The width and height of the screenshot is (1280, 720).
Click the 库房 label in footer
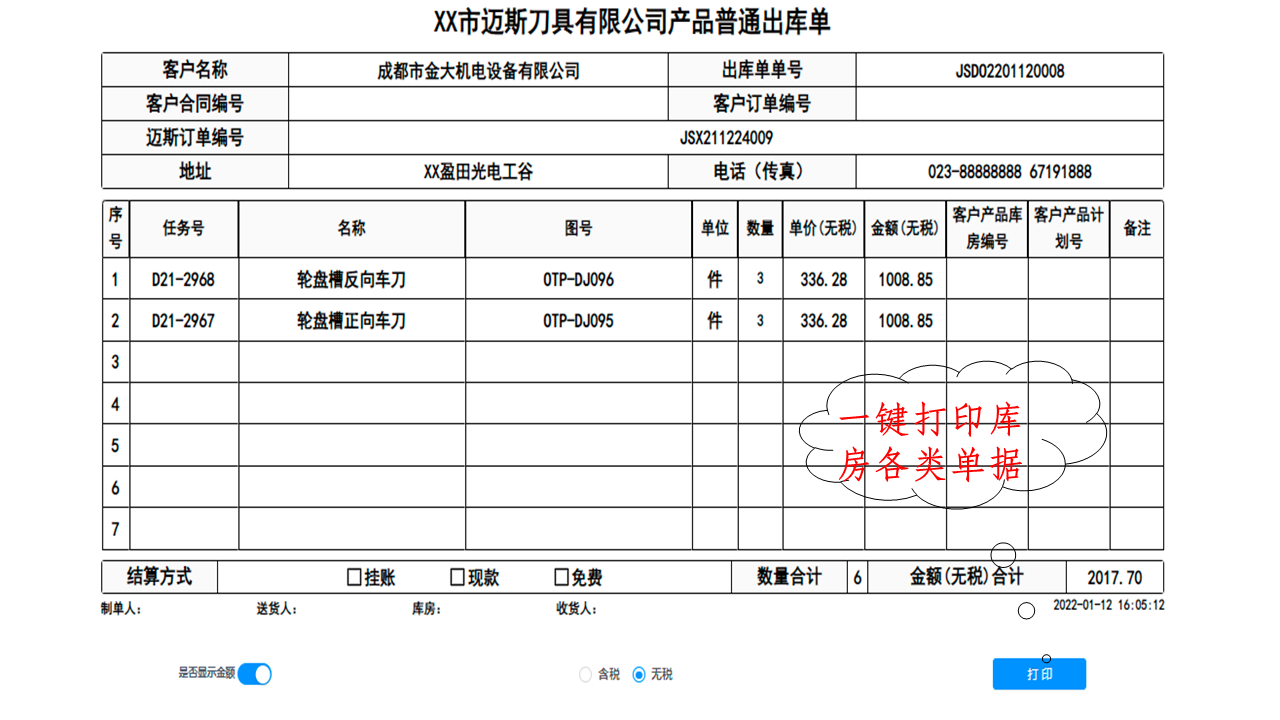point(426,609)
